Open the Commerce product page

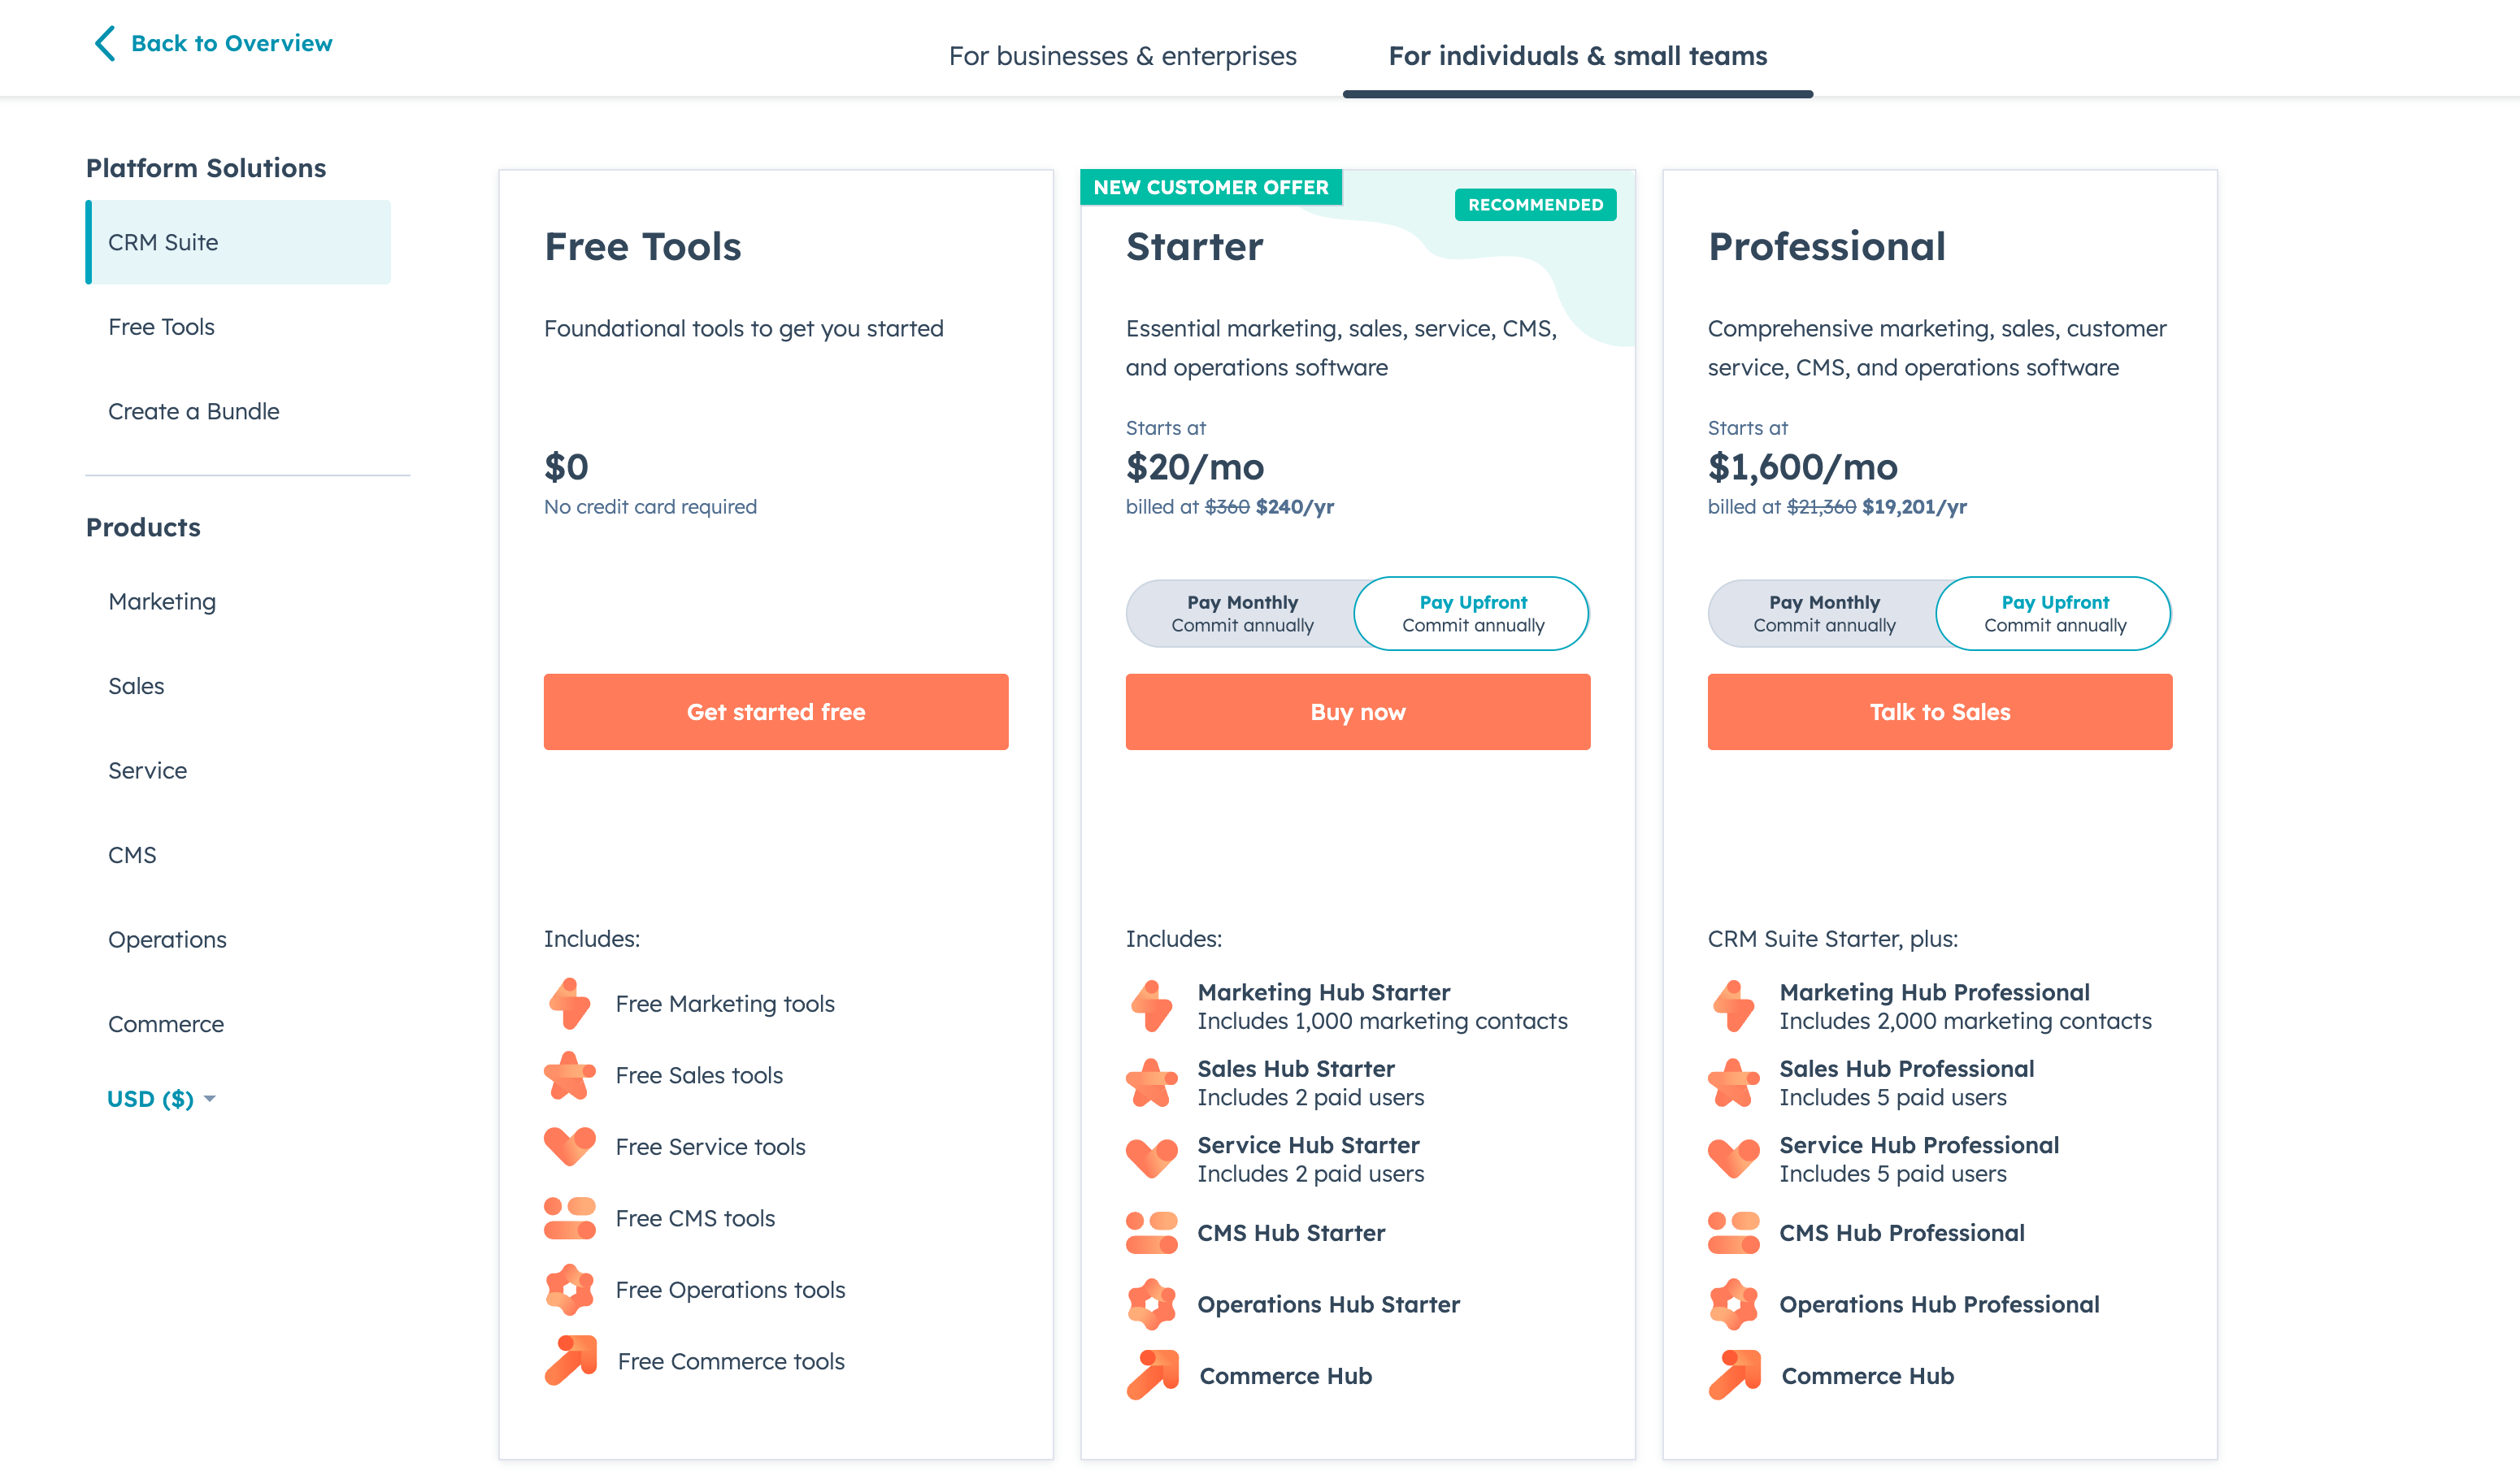point(166,1024)
